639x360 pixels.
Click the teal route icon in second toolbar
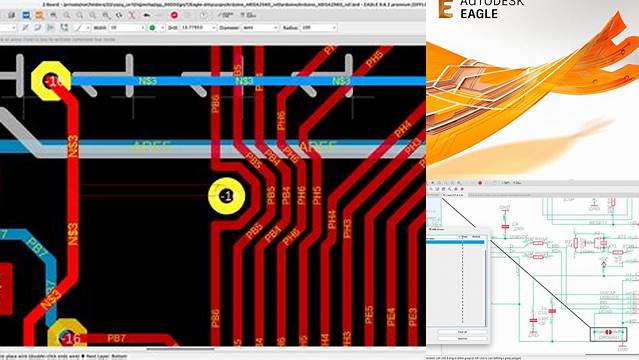tap(64, 28)
